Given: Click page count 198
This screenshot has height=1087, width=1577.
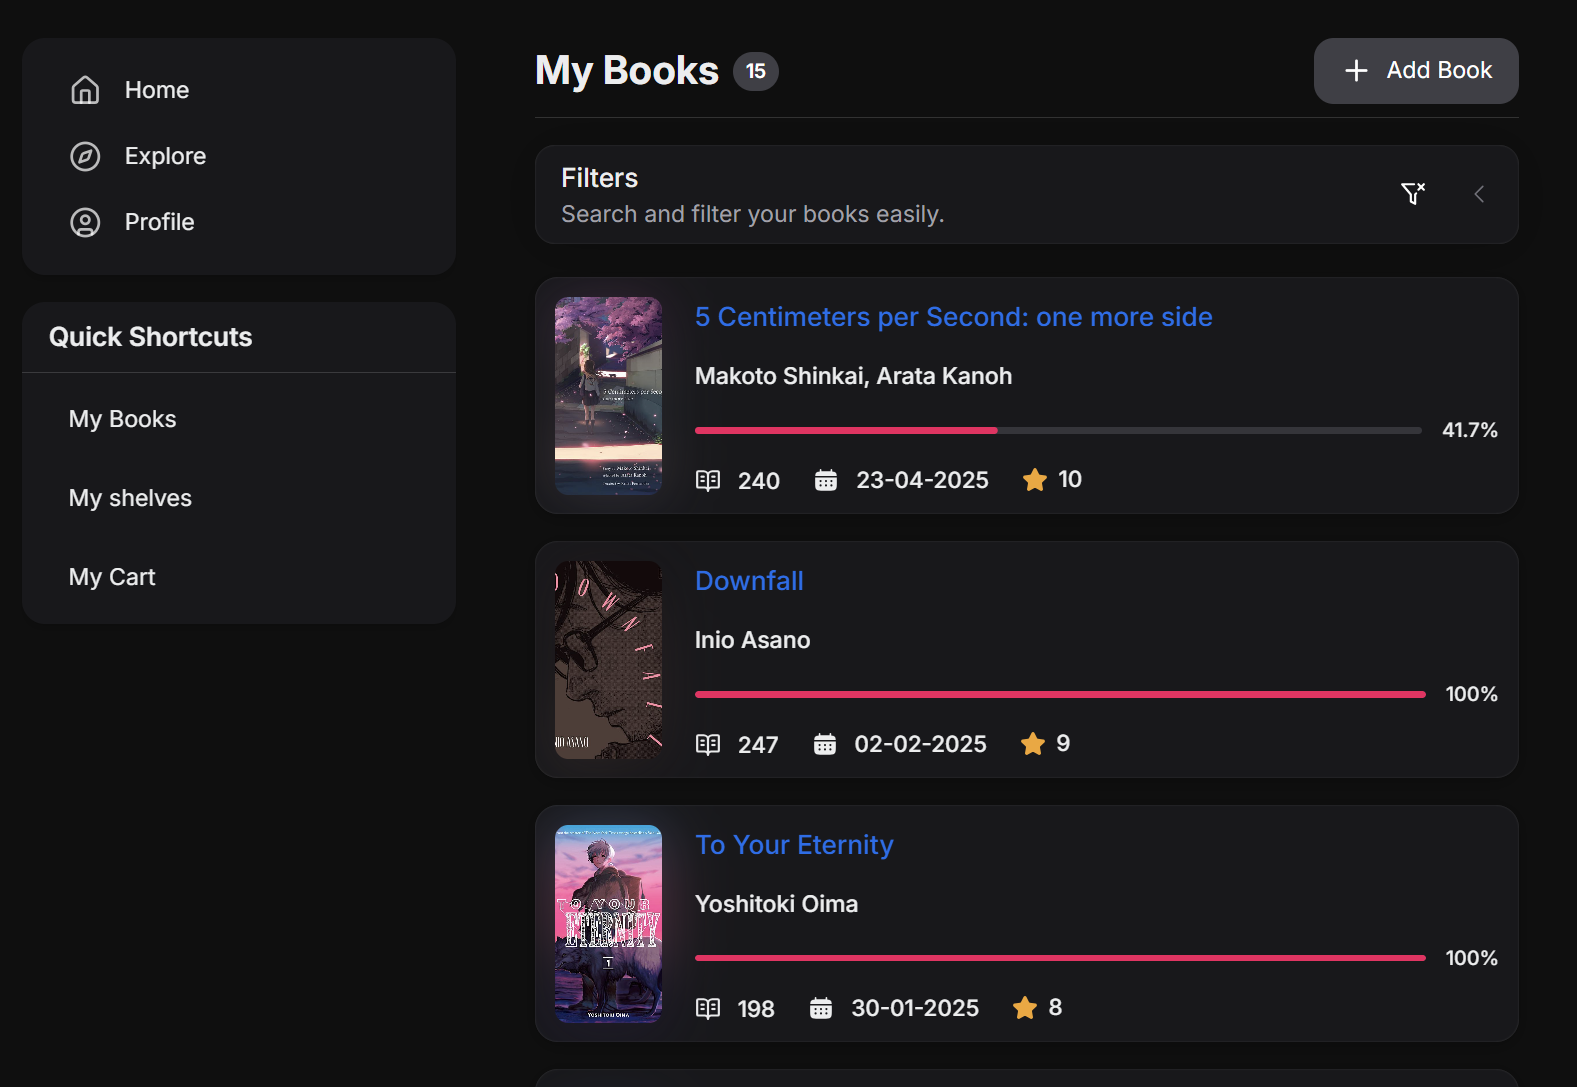Looking at the screenshot, I should click(x=756, y=1009).
